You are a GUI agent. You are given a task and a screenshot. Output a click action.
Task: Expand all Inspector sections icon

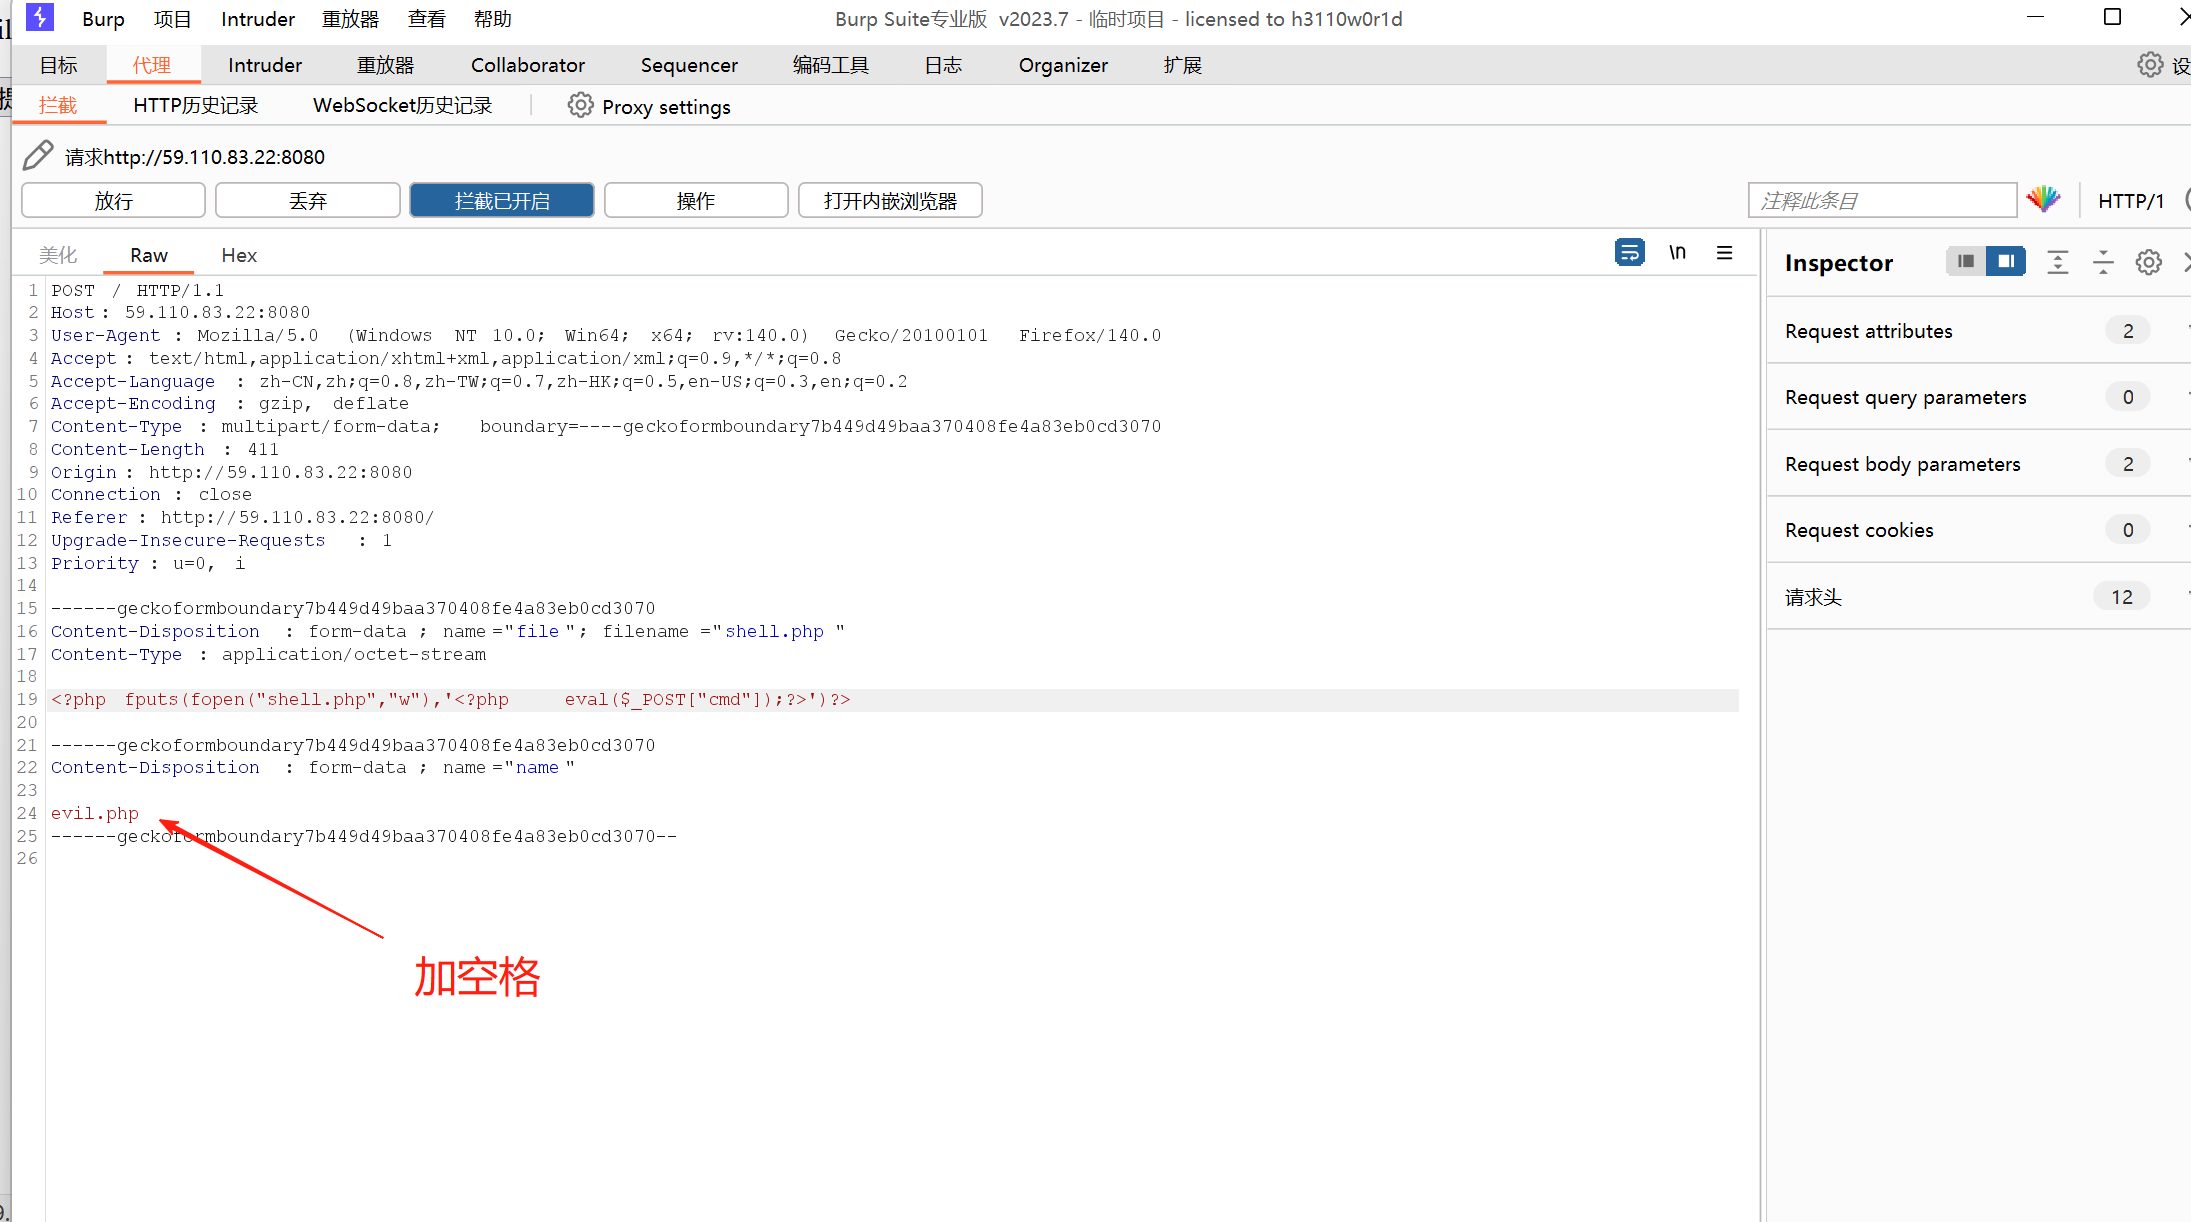pos(2058,262)
